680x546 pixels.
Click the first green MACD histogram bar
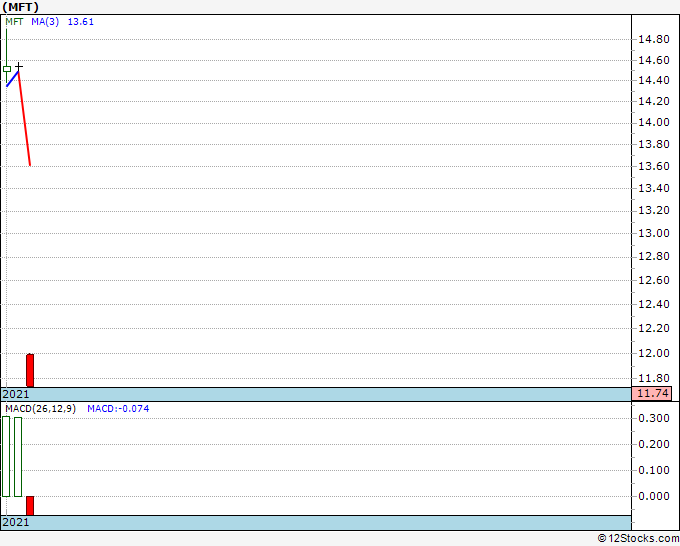(6, 457)
